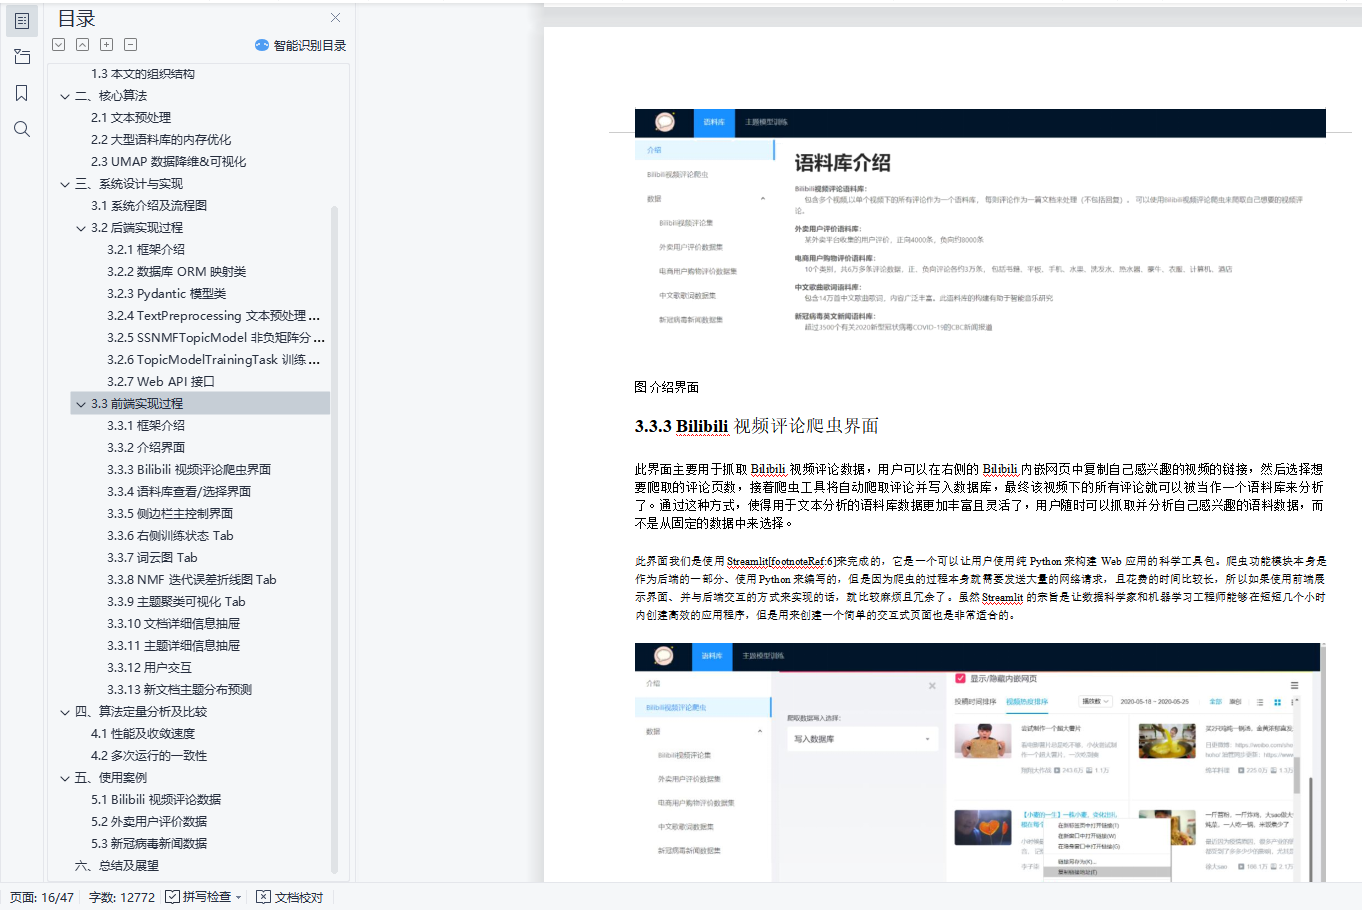1362x910 pixels.
Task: Switch to the chapter navigation pane icon
Action: [x=22, y=56]
